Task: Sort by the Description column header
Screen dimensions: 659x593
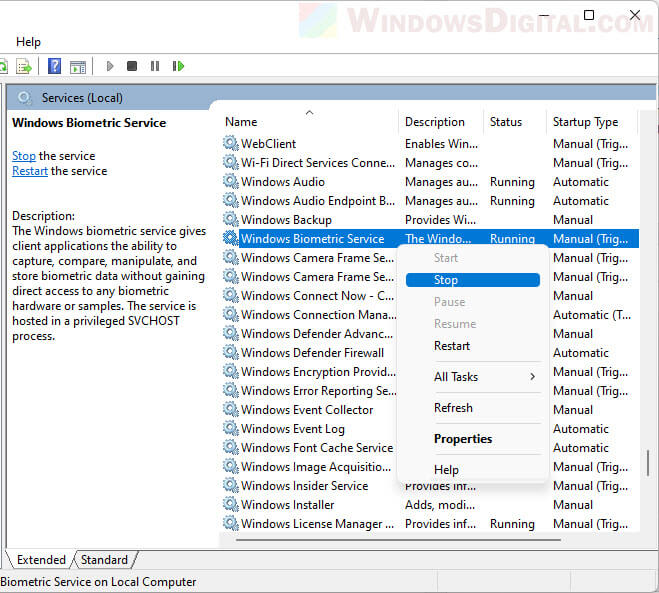Action: (440, 122)
